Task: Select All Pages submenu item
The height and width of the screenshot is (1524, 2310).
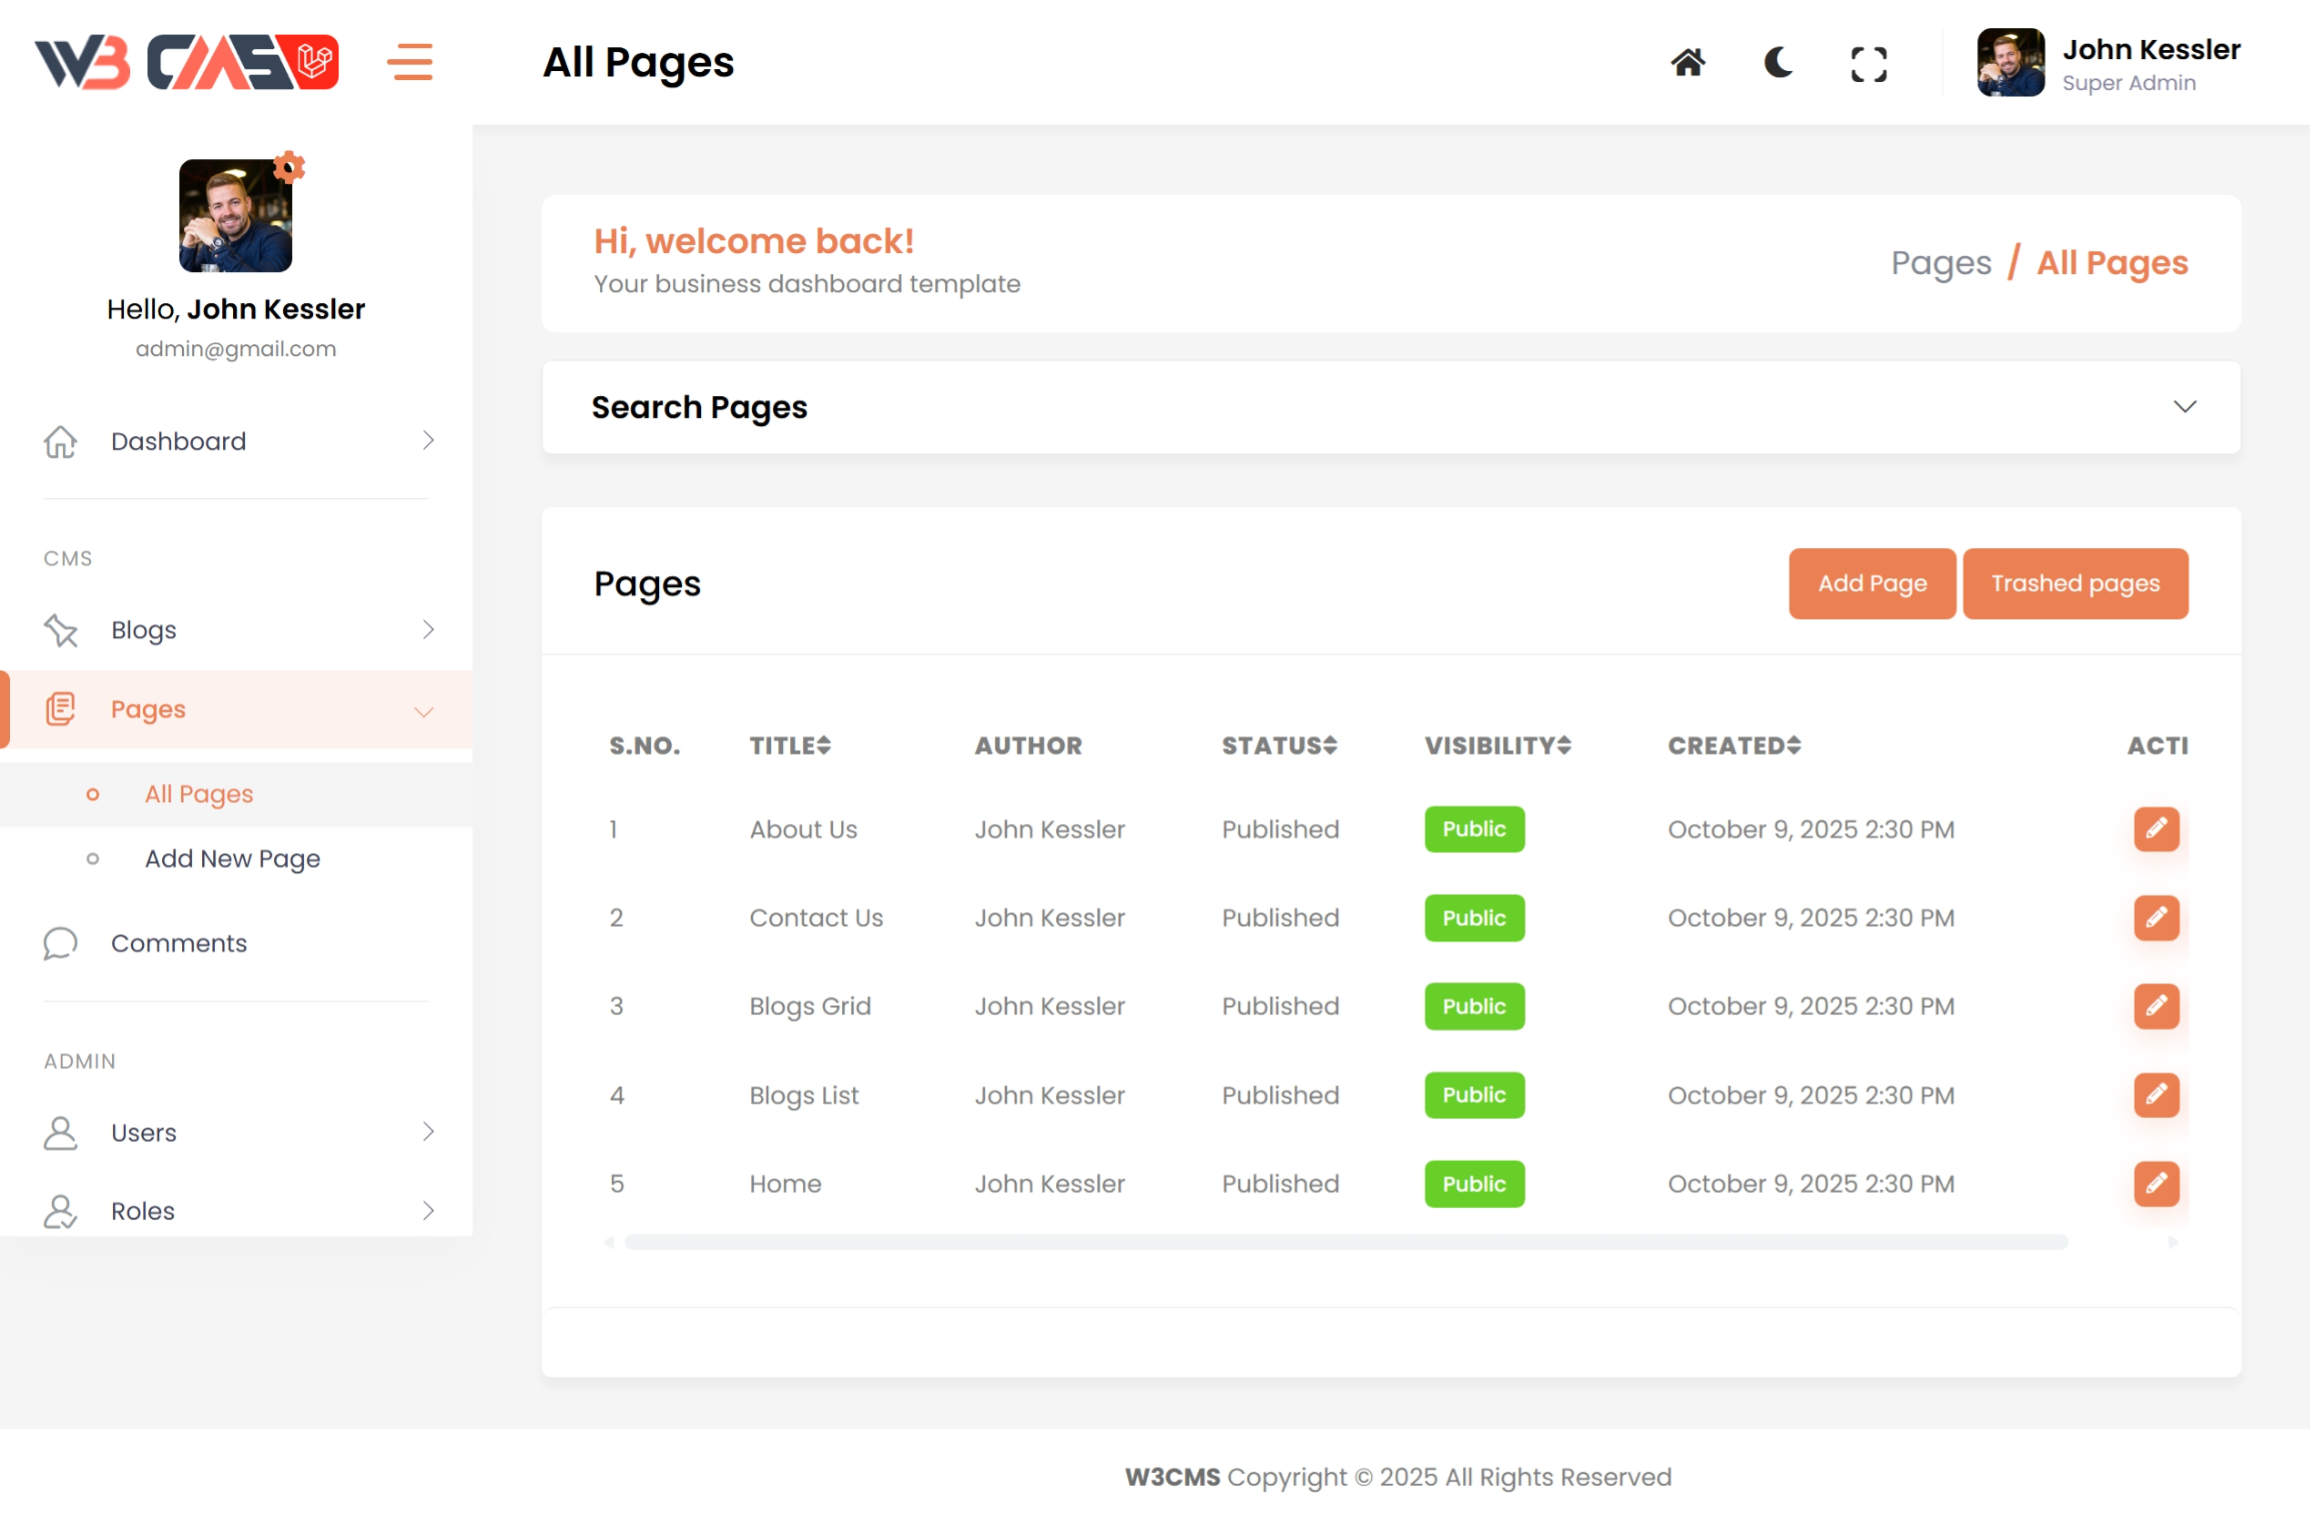Action: (199, 794)
